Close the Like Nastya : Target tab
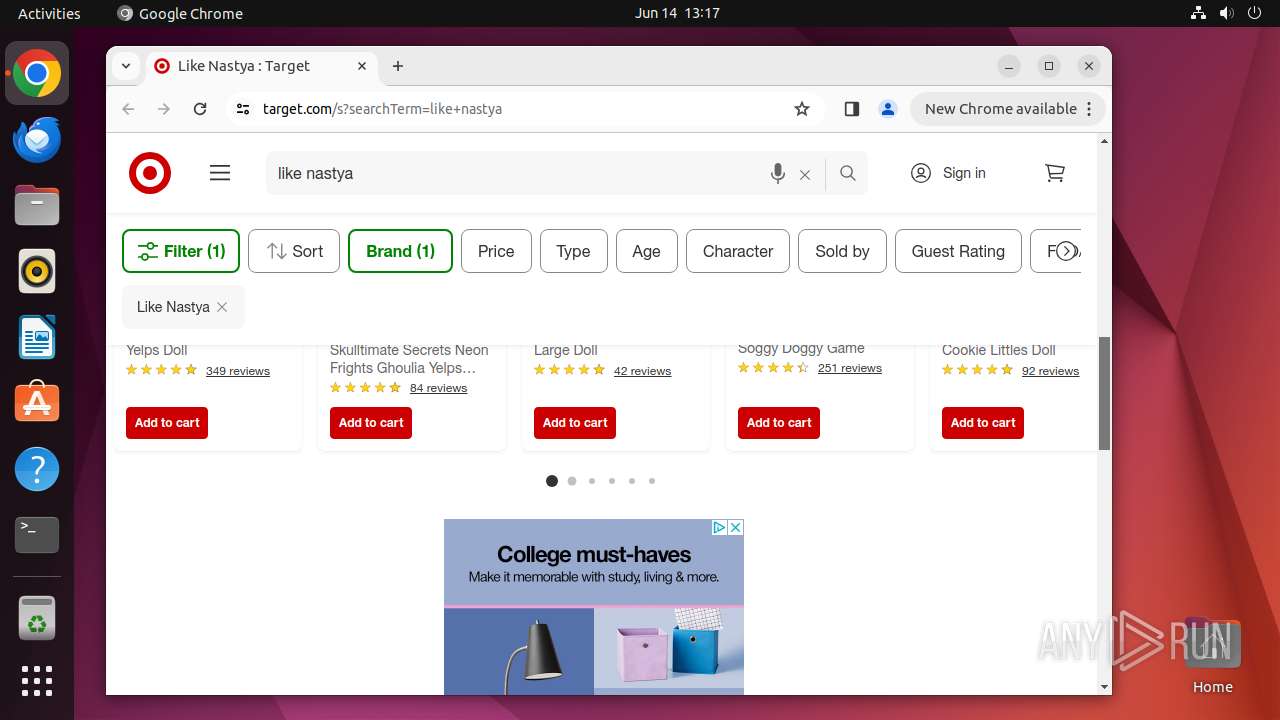 [362, 66]
